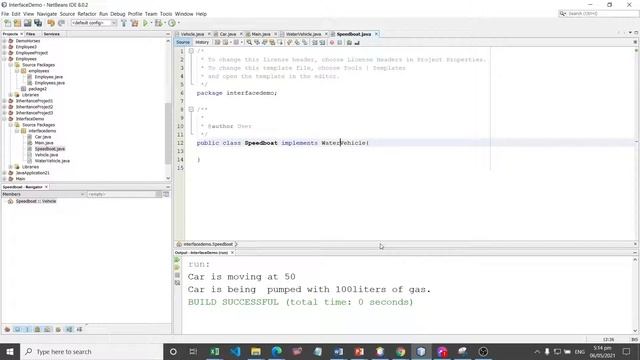Click the Debug Project toolbar icon
Screen dimensions: 640x360
point(158,23)
